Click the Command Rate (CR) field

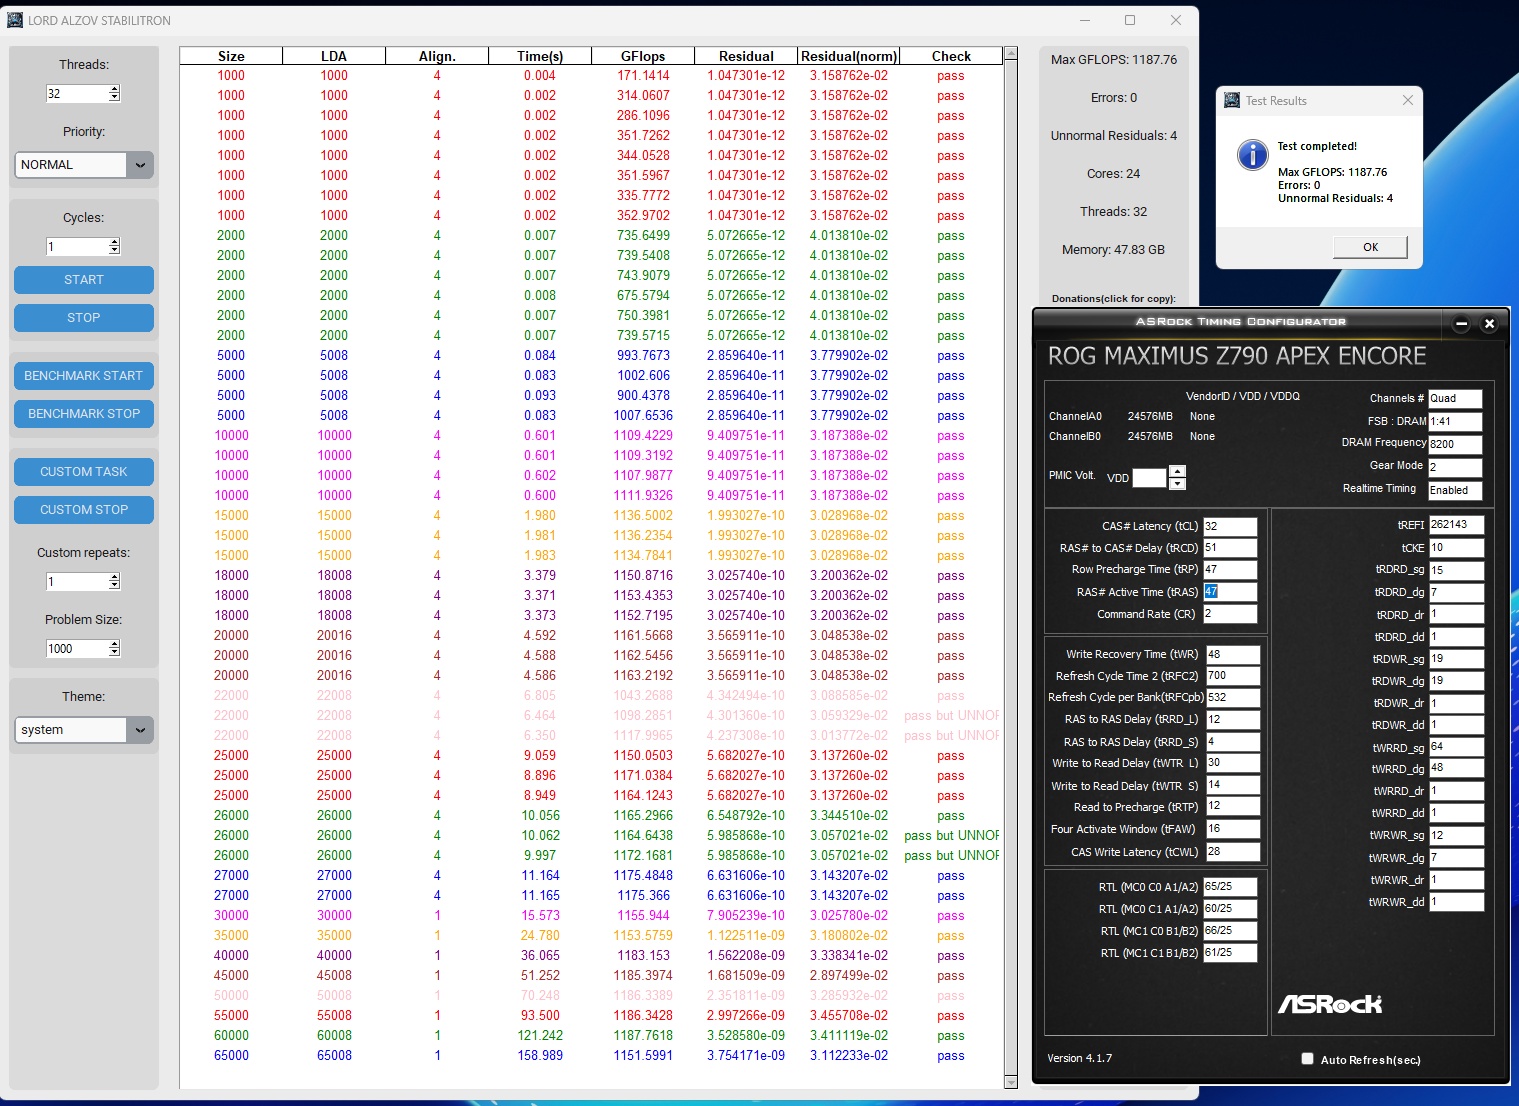(1230, 614)
